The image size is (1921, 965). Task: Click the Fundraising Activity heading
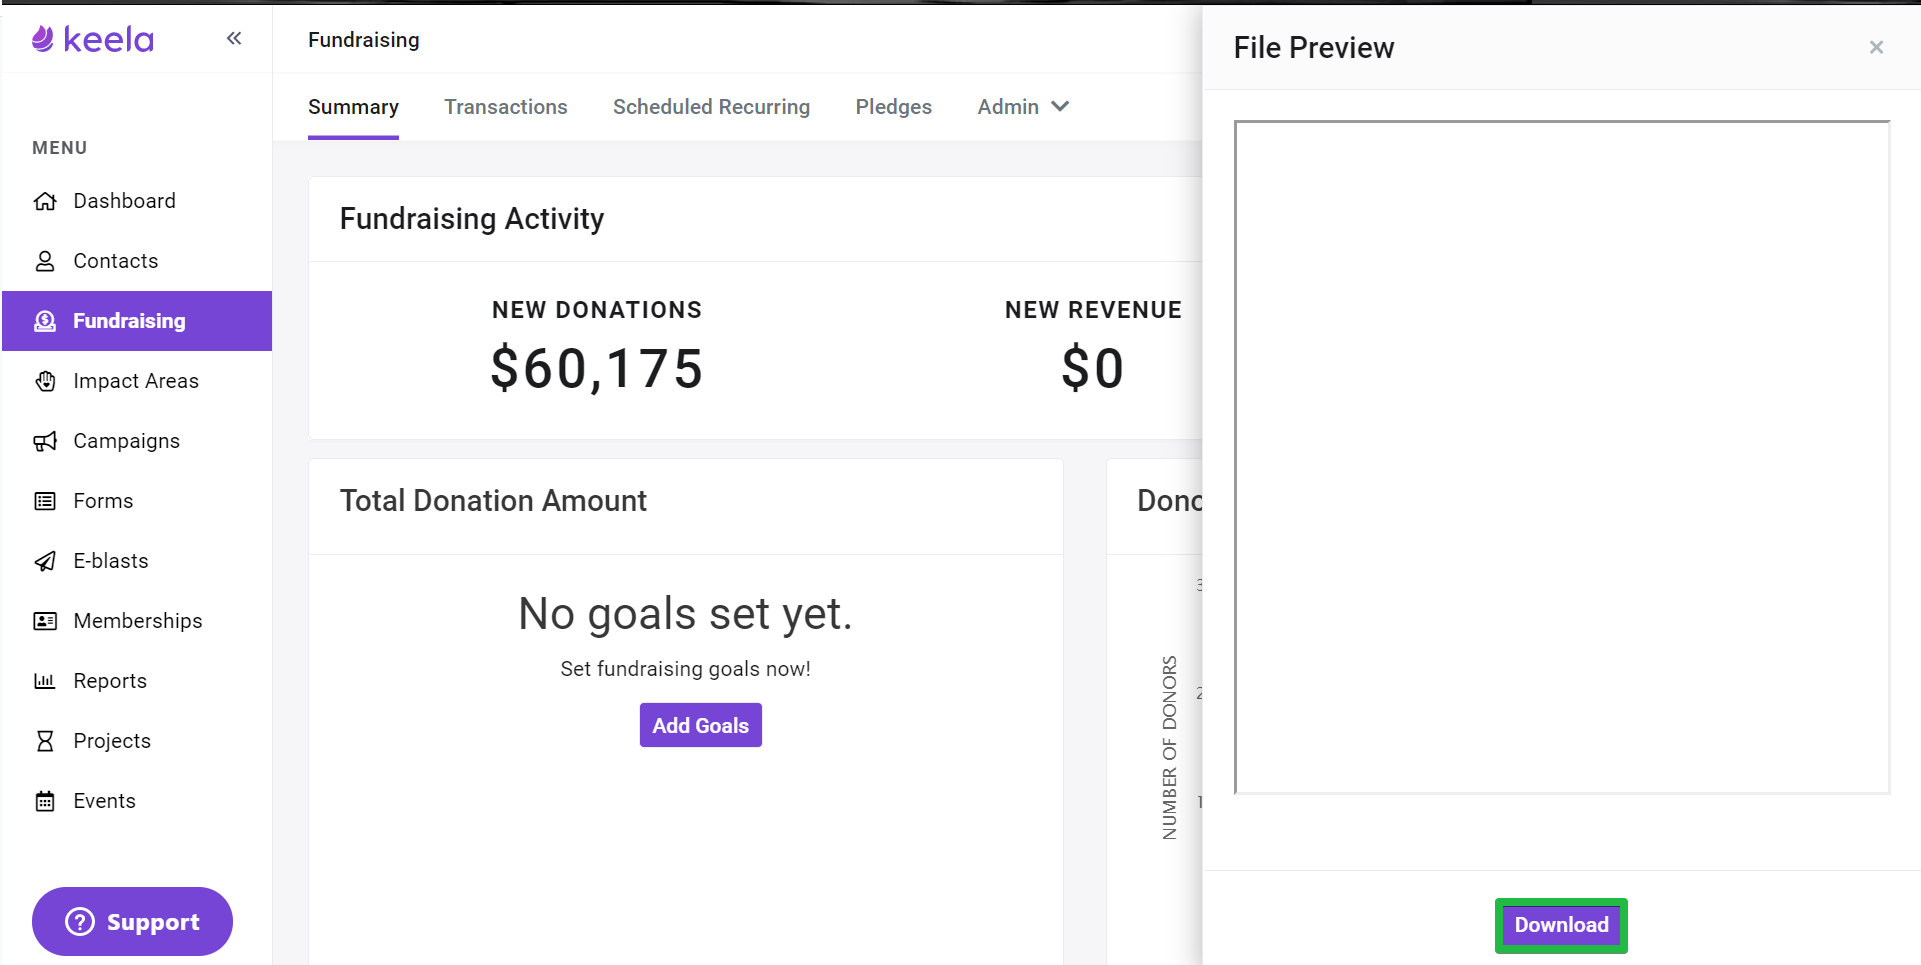click(472, 219)
